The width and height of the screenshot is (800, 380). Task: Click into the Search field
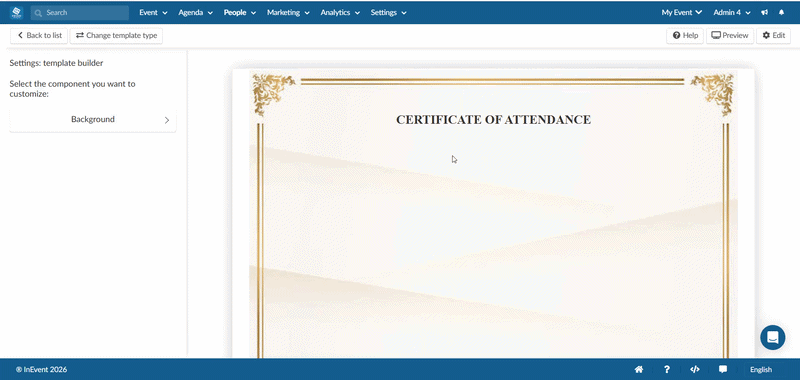tap(80, 13)
